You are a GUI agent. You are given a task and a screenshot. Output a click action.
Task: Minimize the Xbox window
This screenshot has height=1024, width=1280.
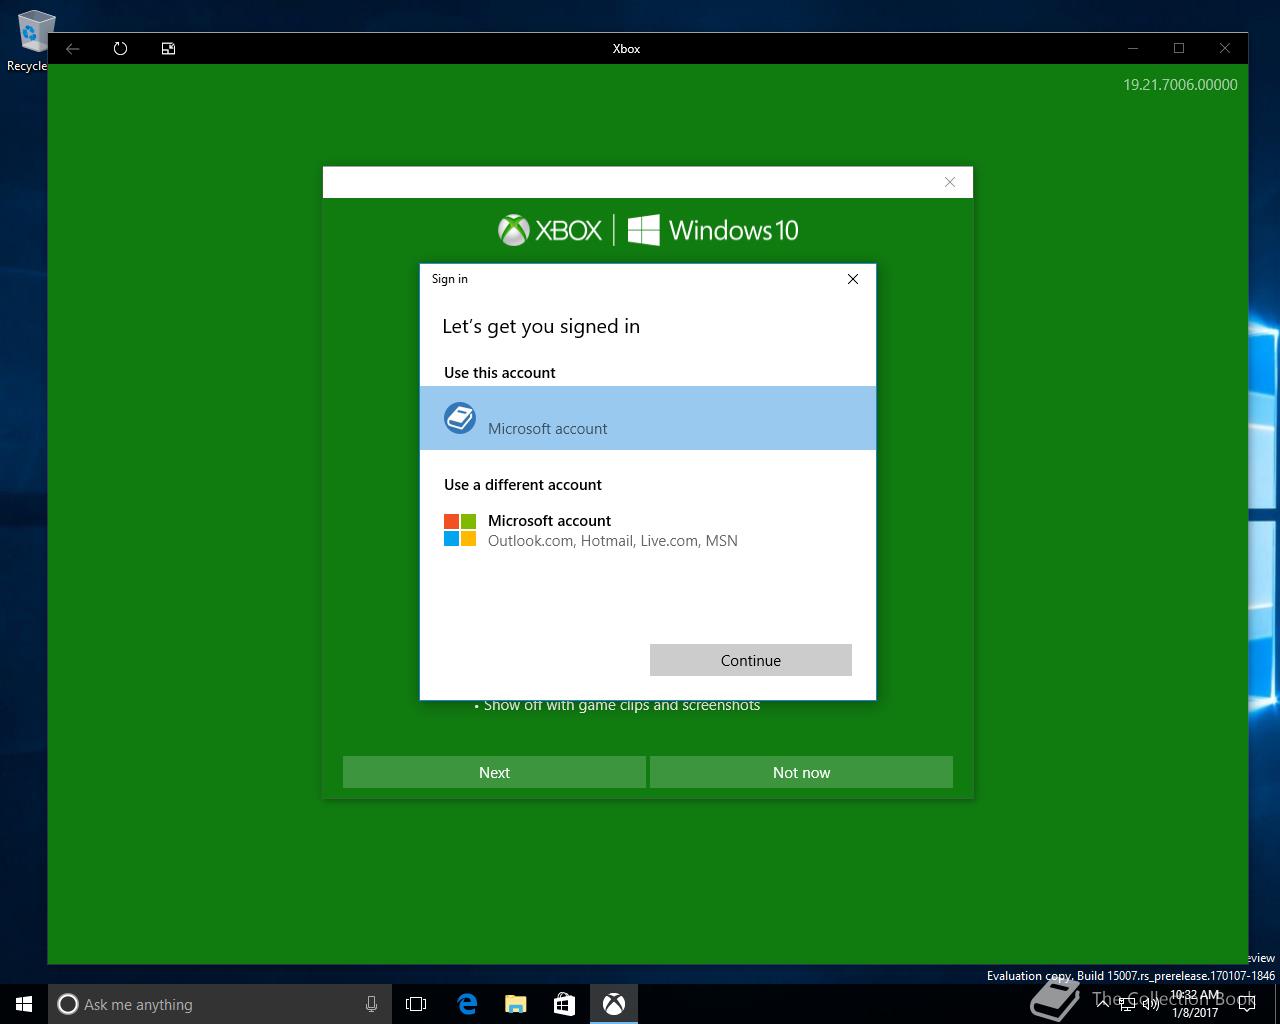1133,48
